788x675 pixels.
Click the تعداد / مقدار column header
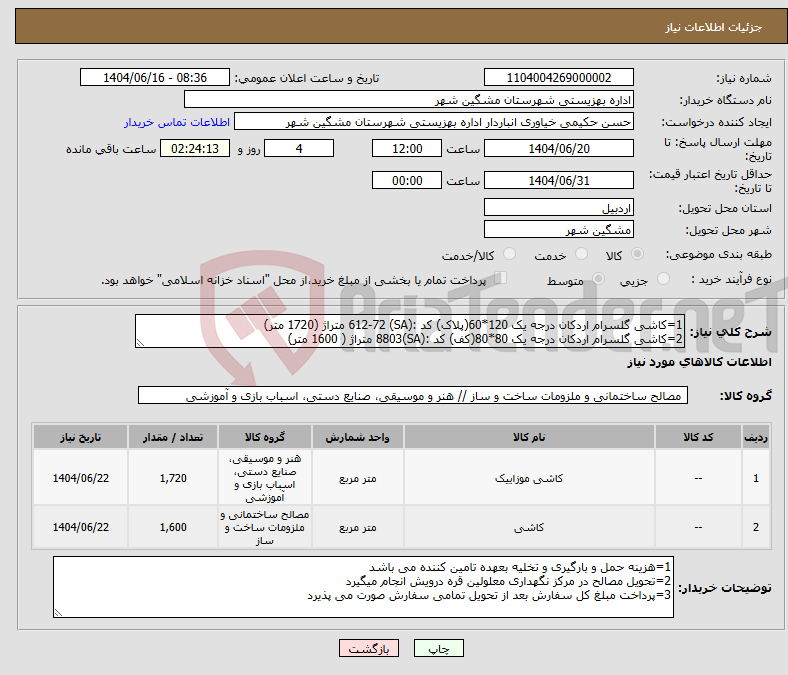pos(173,437)
